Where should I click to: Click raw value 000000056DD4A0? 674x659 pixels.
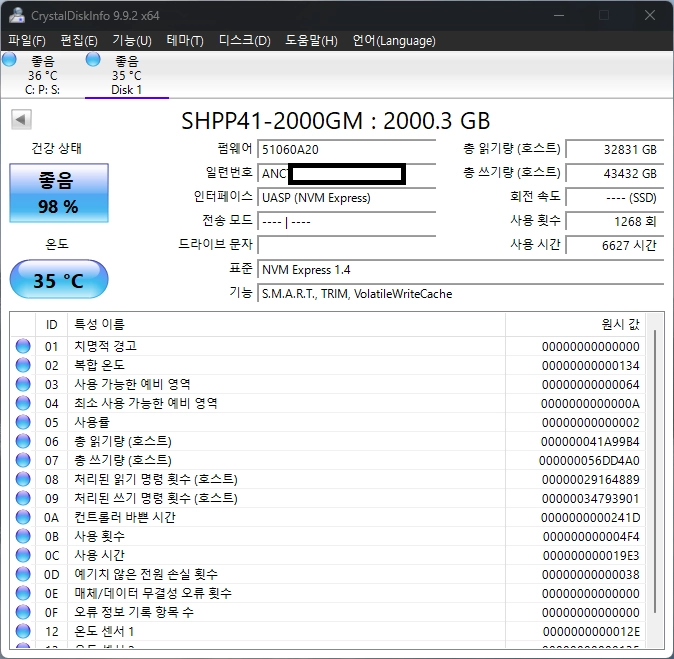click(x=589, y=460)
